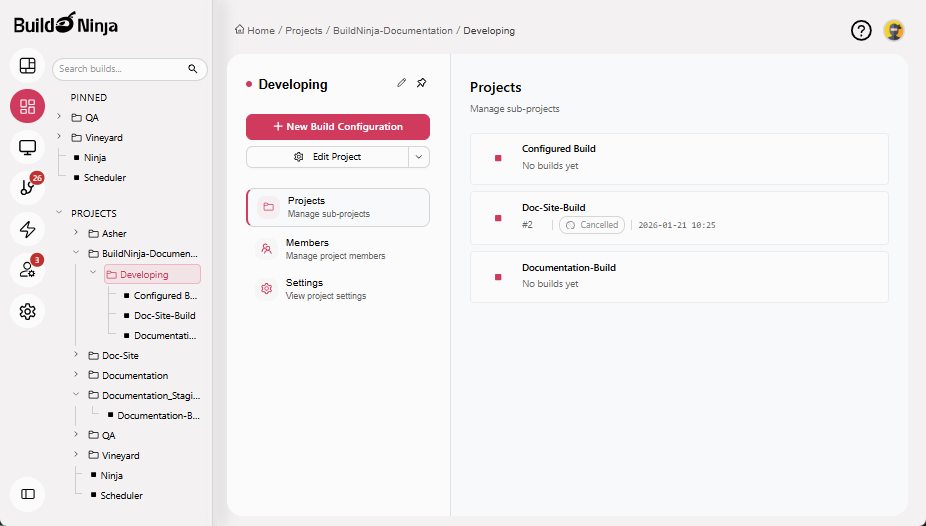Click the red status square of Documentation-Build
The height and width of the screenshot is (526, 926).
tap(498, 277)
